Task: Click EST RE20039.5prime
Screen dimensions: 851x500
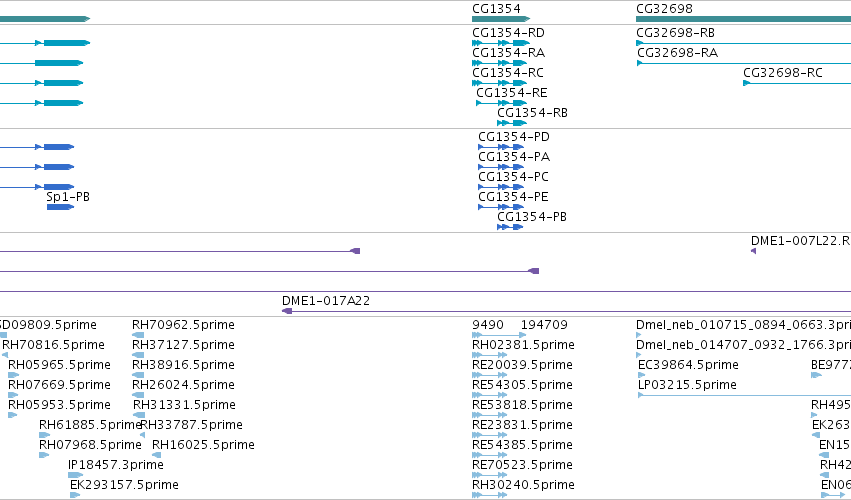Action: coord(522,365)
